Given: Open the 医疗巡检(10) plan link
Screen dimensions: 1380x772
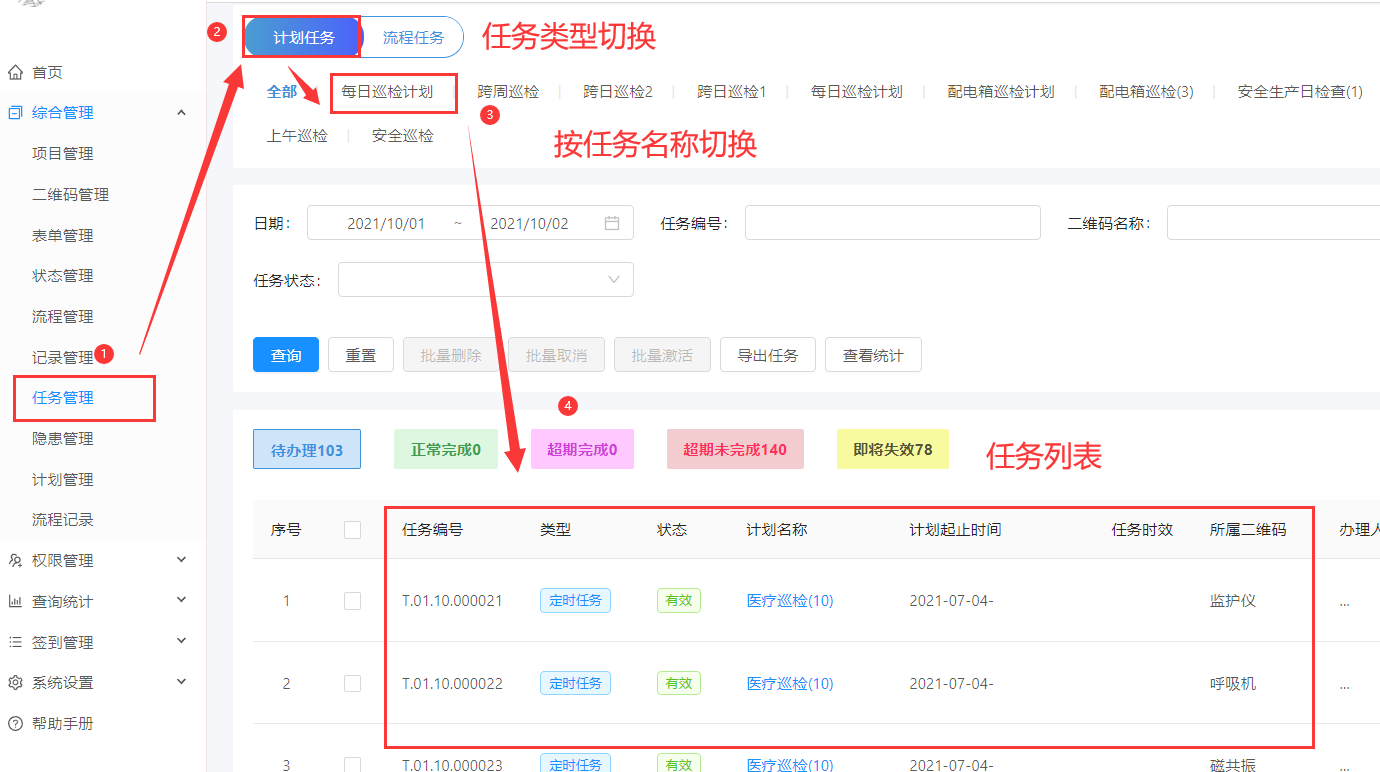Looking at the screenshot, I should (x=789, y=600).
